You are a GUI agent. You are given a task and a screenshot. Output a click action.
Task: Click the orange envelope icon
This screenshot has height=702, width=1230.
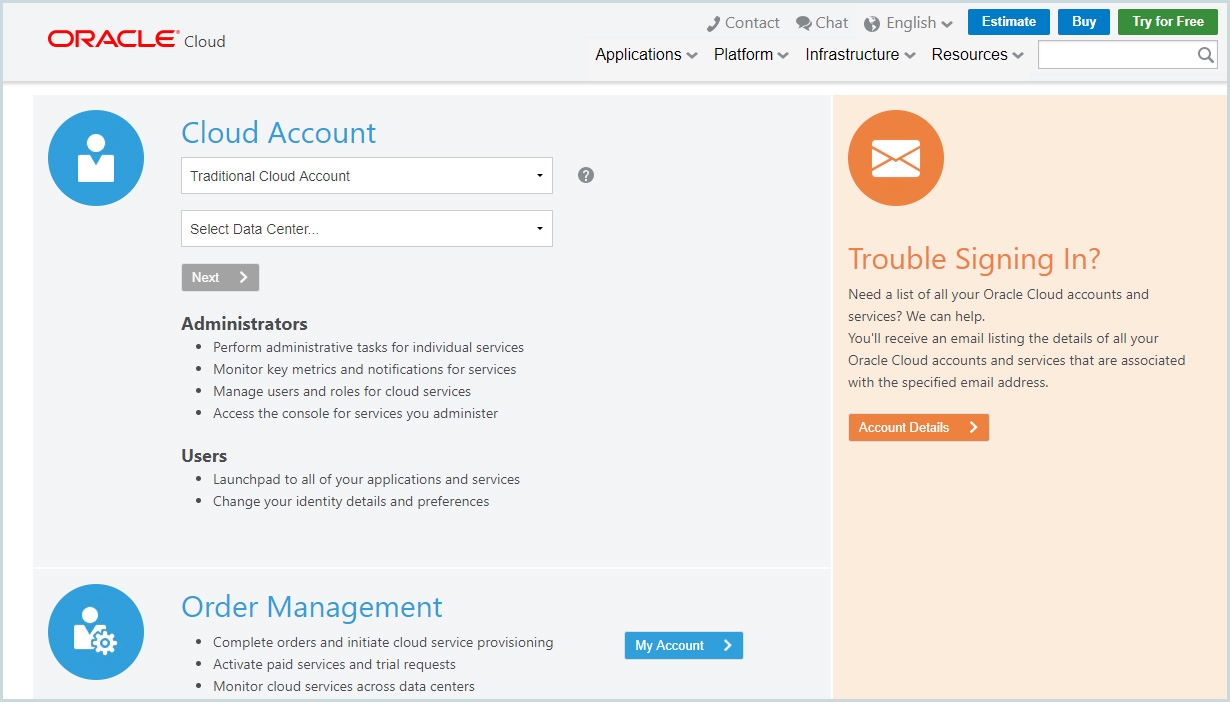895,158
